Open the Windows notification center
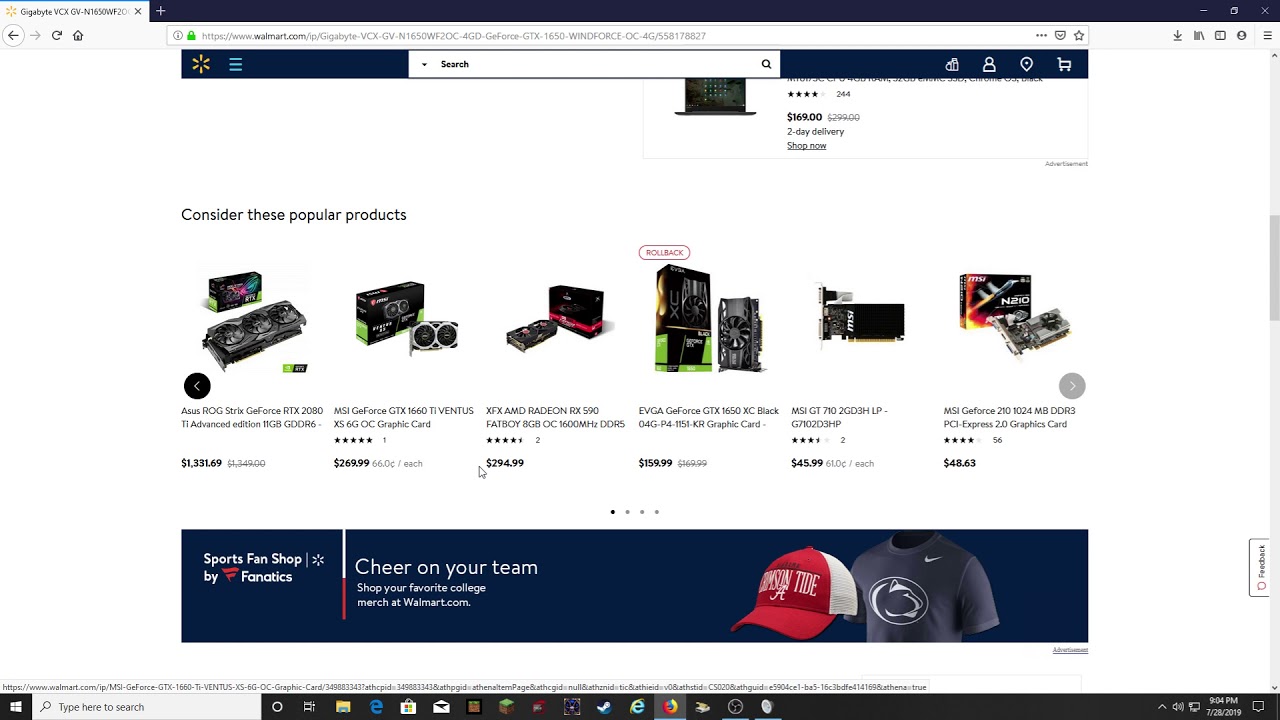 1259,707
